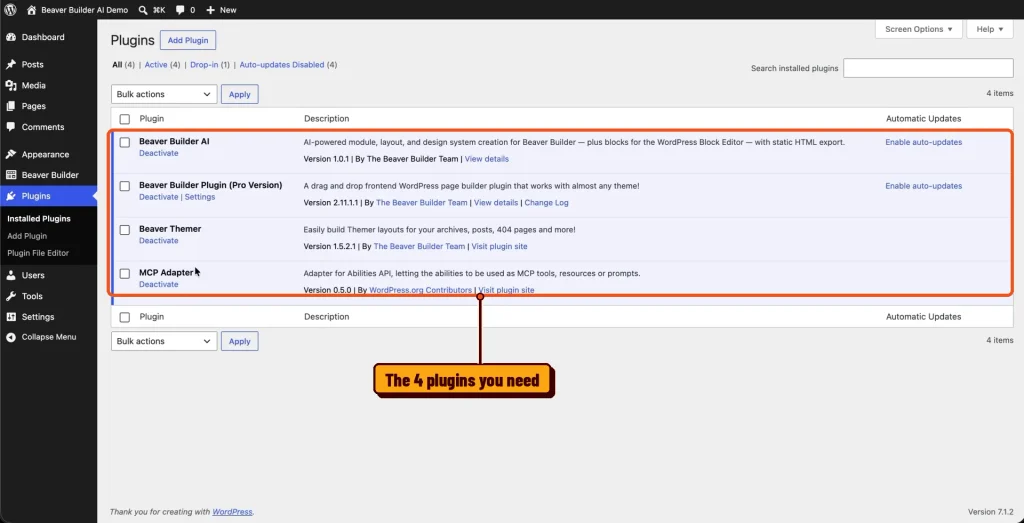The image size is (1024, 523).
Task: Expand the Screen Options panel
Action: [918, 29]
